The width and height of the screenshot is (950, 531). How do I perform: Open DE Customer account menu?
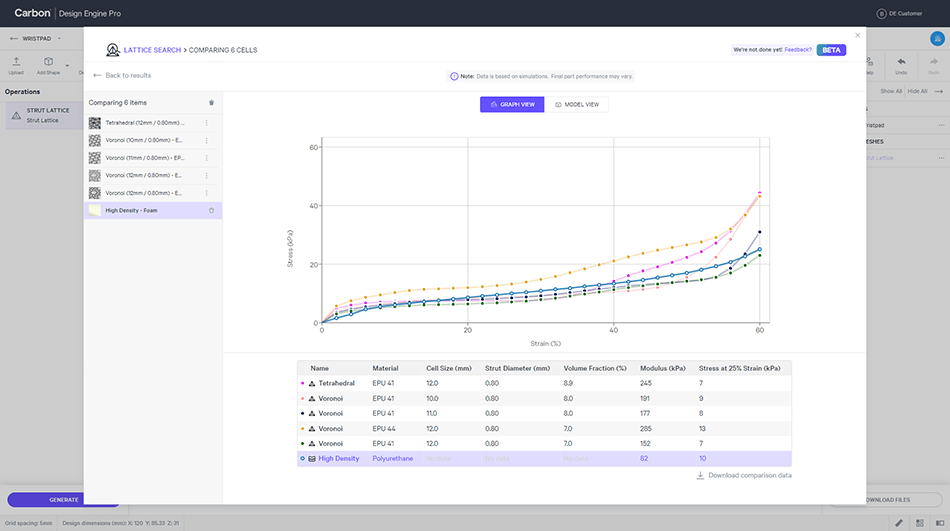(x=899, y=13)
